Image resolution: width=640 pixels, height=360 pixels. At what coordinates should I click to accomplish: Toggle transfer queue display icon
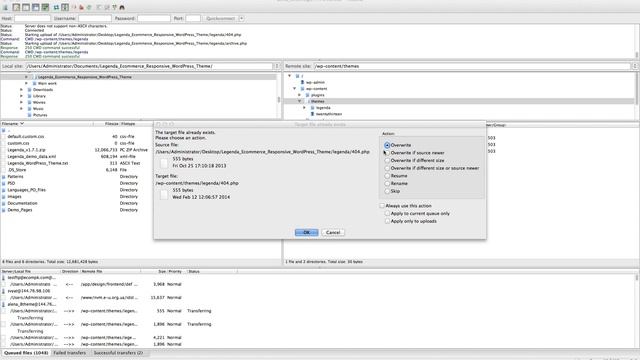pyautogui.click(x=44, y=7)
